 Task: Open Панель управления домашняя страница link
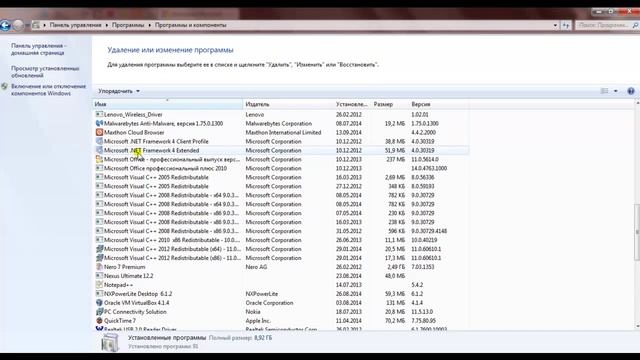38,49
